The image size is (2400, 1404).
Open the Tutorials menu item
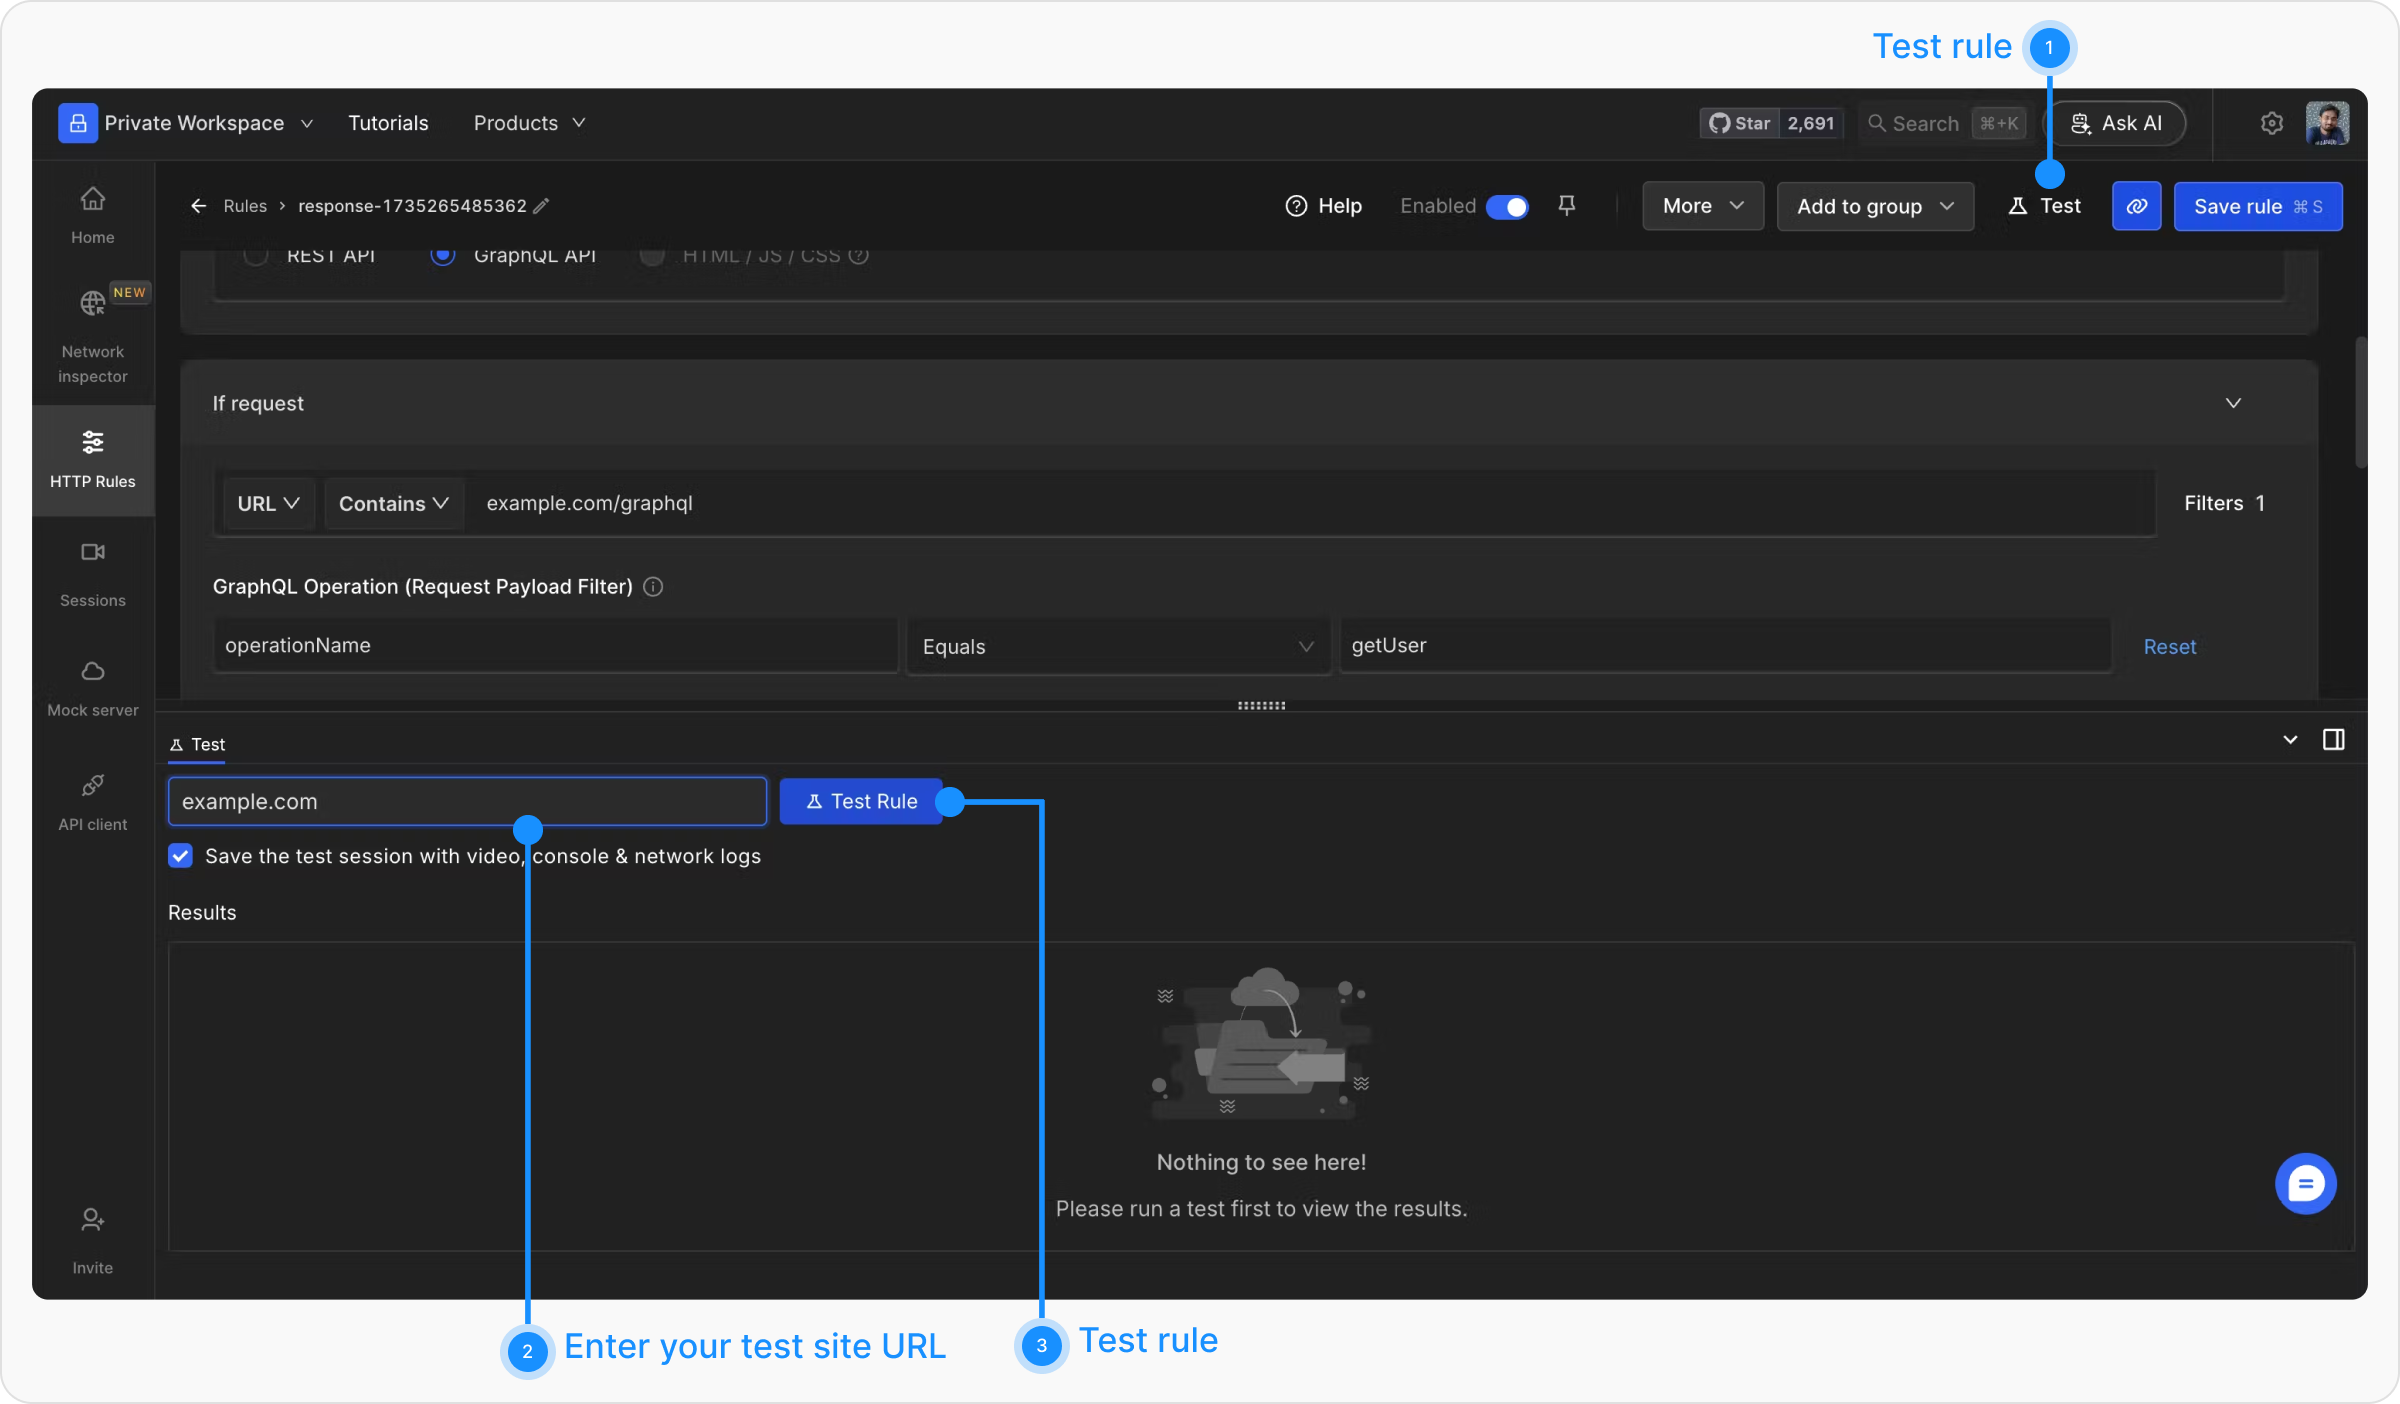coord(388,123)
